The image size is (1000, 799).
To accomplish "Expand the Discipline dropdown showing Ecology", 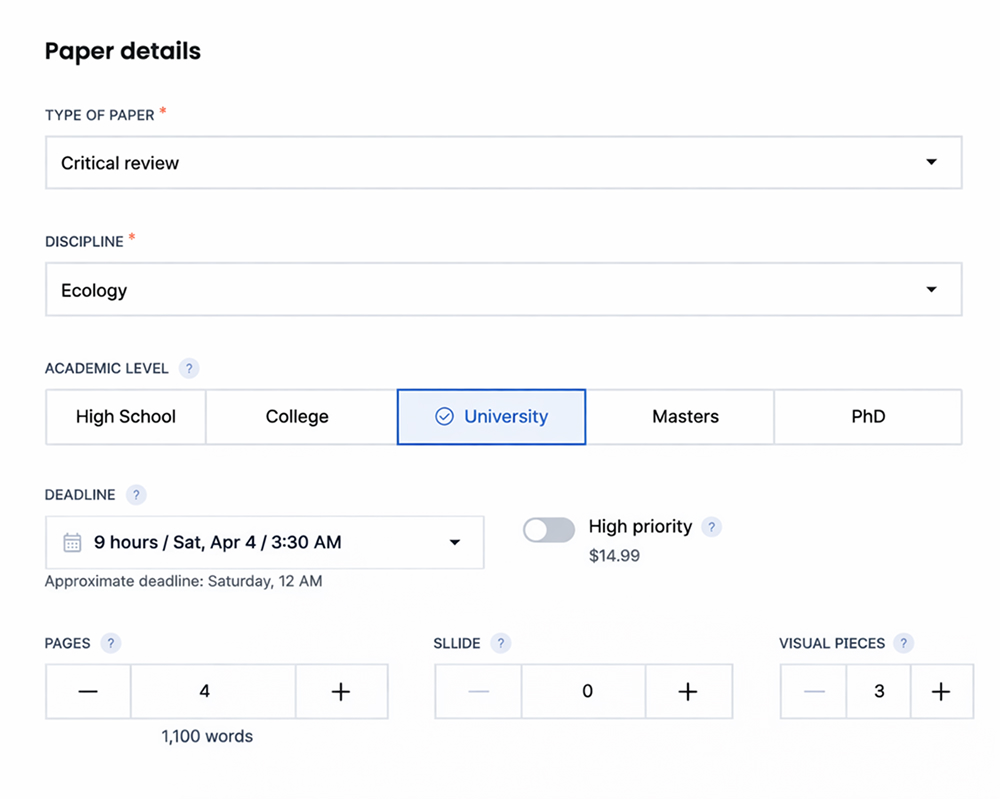I will 503,290.
